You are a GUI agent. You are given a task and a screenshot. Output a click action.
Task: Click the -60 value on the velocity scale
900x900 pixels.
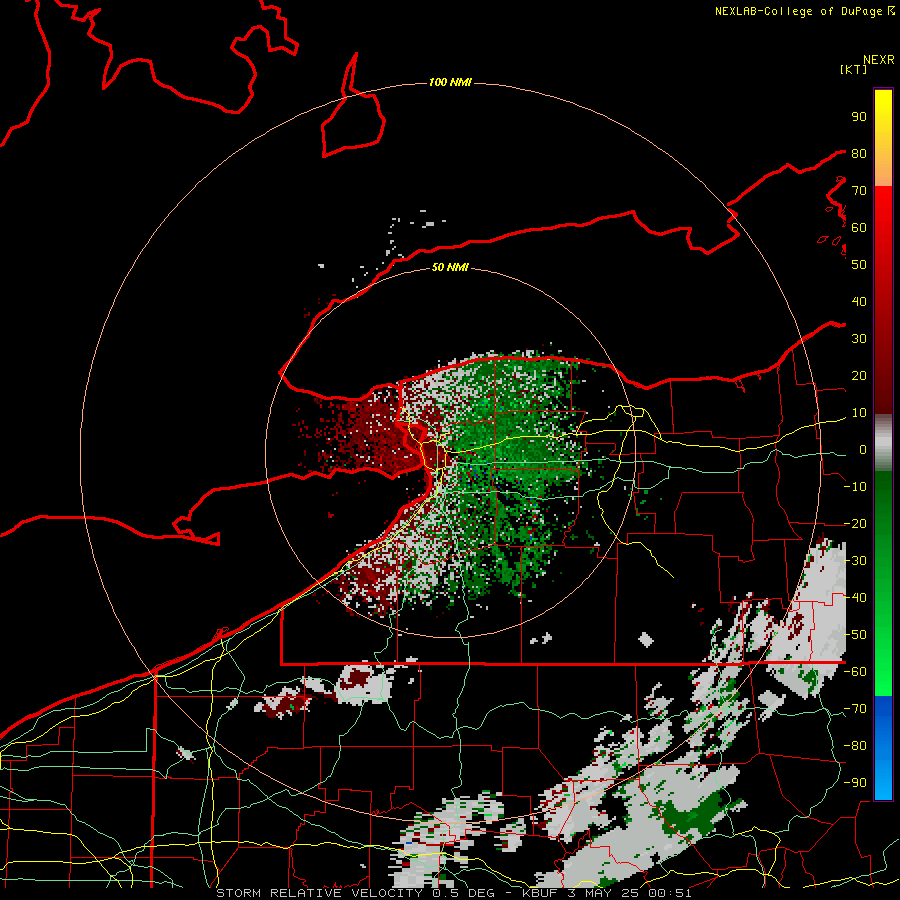click(855, 672)
